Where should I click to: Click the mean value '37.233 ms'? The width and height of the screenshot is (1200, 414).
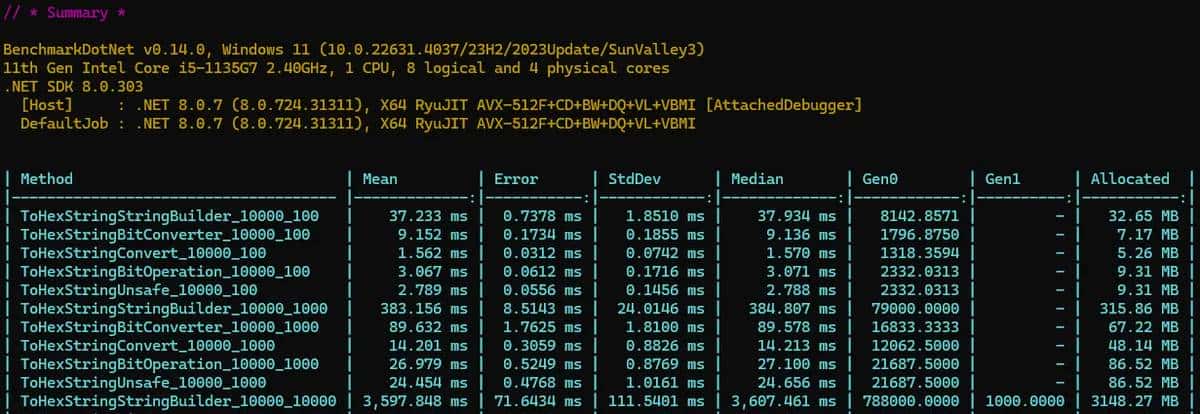(x=428, y=216)
